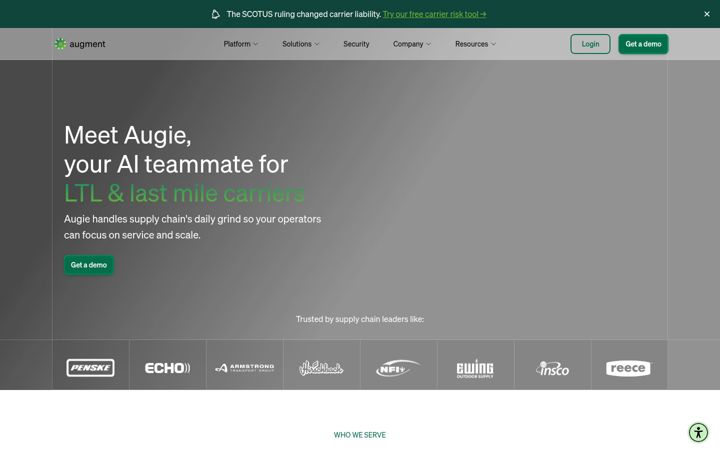The height and width of the screenshot is (450, 720).
Task: Click the augment logo
Action: pyautogui.click(x=80, y=44)
